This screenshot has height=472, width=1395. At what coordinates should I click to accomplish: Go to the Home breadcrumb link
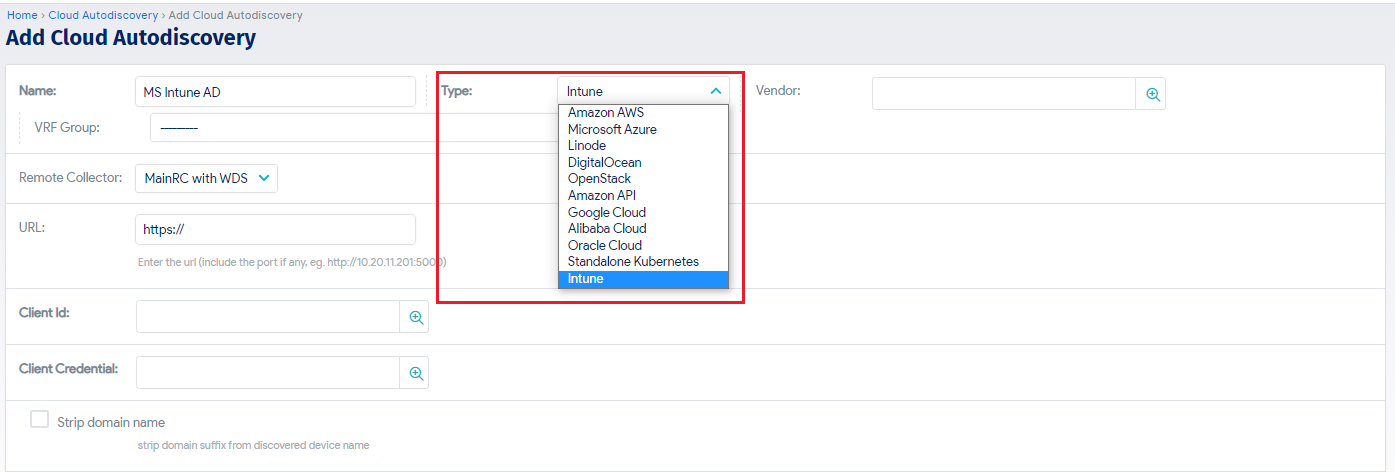click(x=22, y=15)
